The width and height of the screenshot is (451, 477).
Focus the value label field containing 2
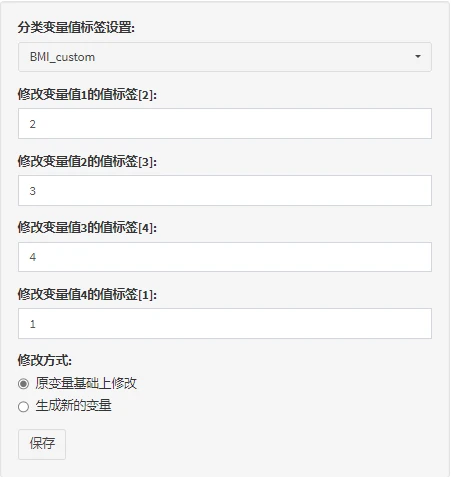[225, 123]
